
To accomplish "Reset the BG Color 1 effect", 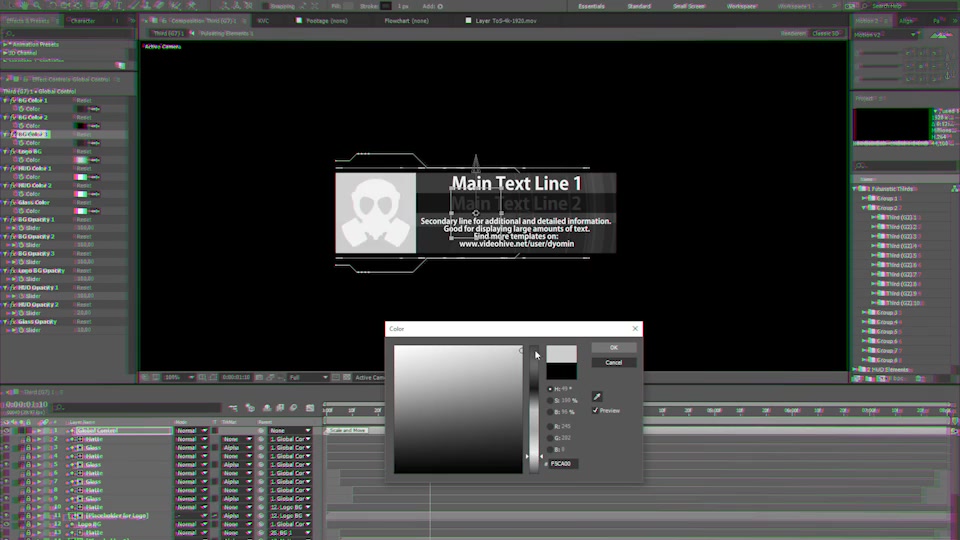I will (84, 100).
